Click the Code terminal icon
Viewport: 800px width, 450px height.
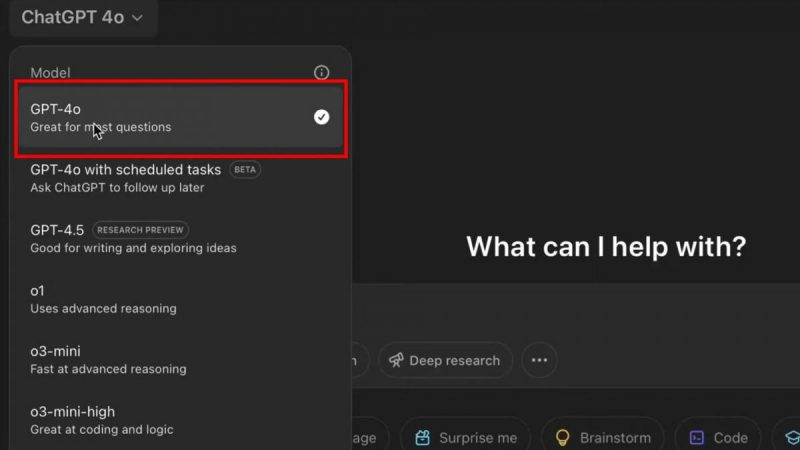tap(697, 438)
